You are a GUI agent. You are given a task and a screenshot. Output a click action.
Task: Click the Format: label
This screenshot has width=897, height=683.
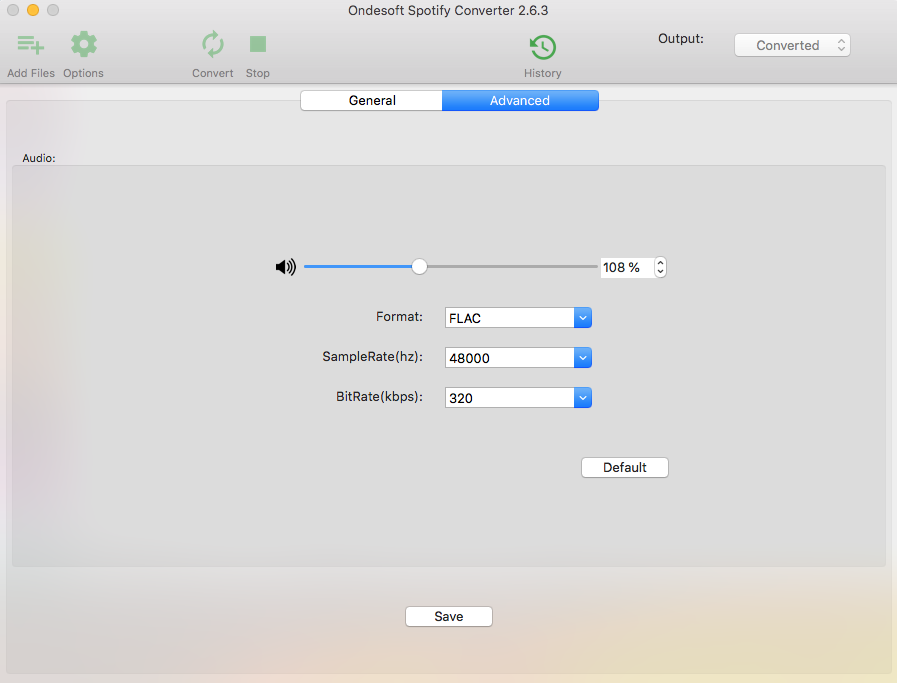pyautogui.click(x=399, y=316)
